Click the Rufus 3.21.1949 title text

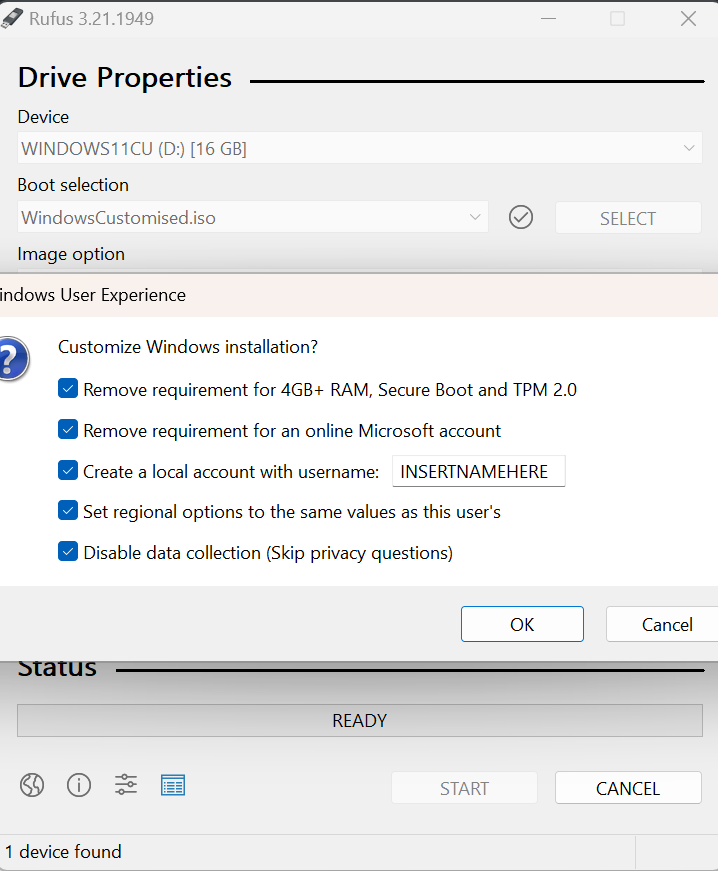click(x=91, y=19)
